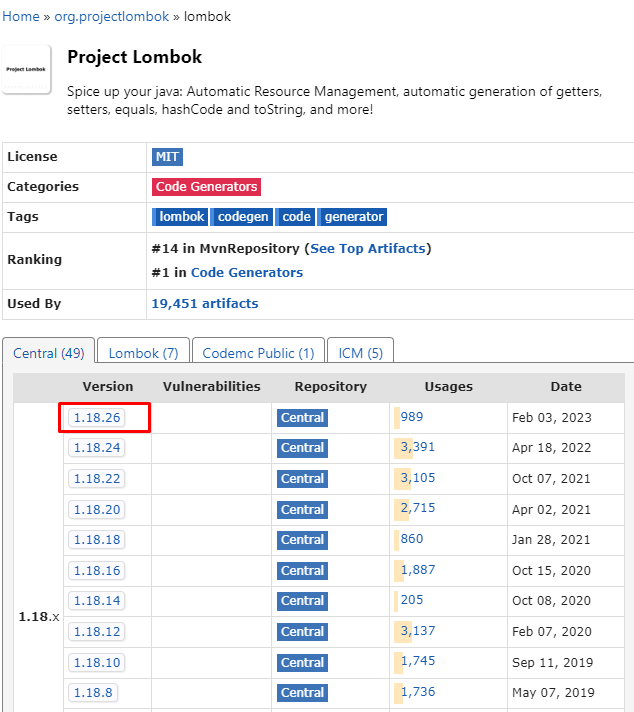Open the 1,736 usages link
The image size is (634, 712).
pyautogui.click(x=417, y=692)
